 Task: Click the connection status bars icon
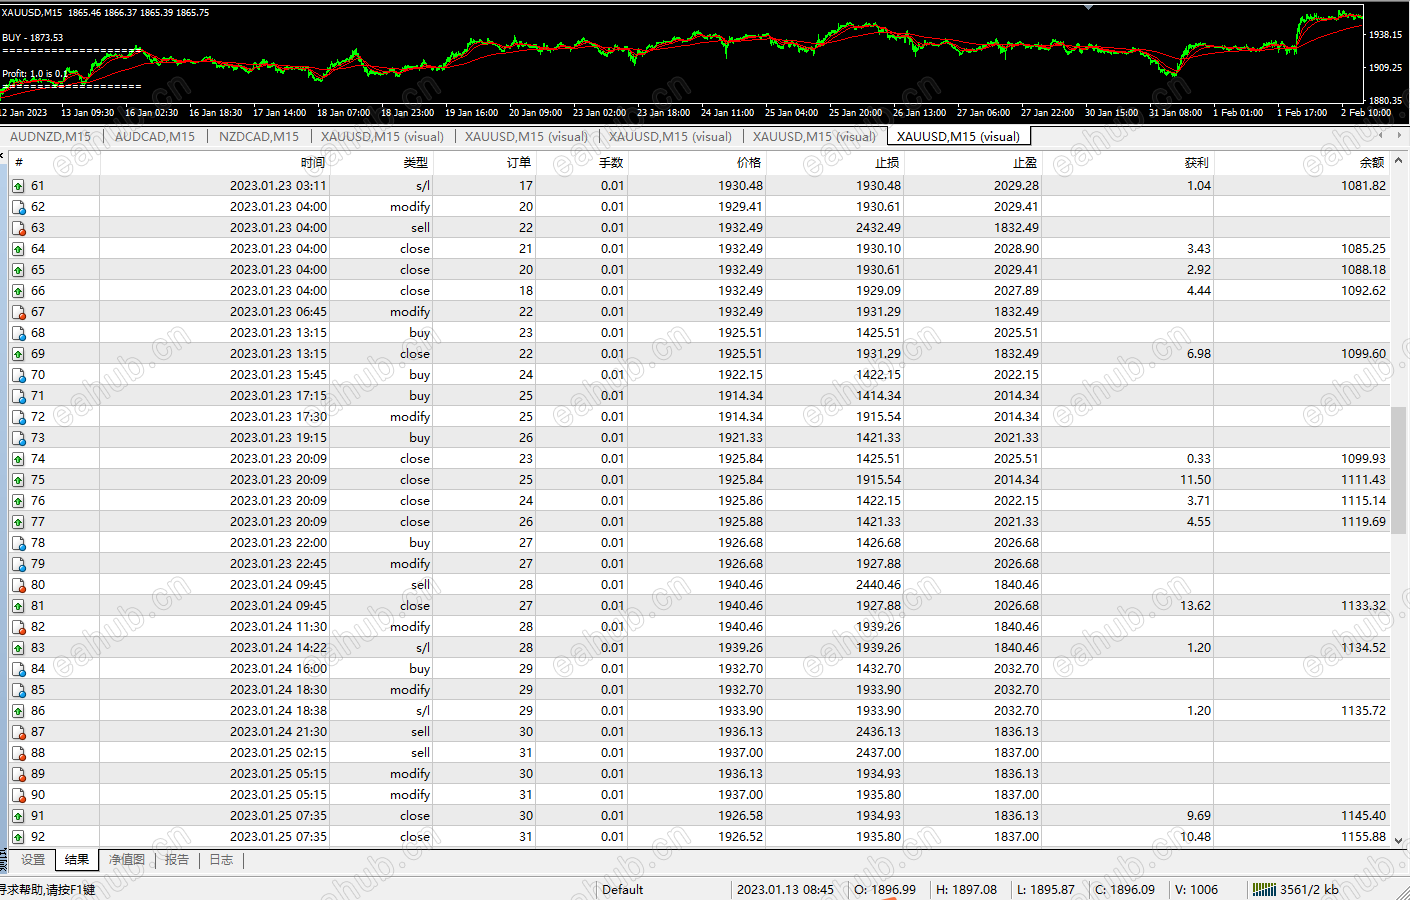[x=1264, y=889]
